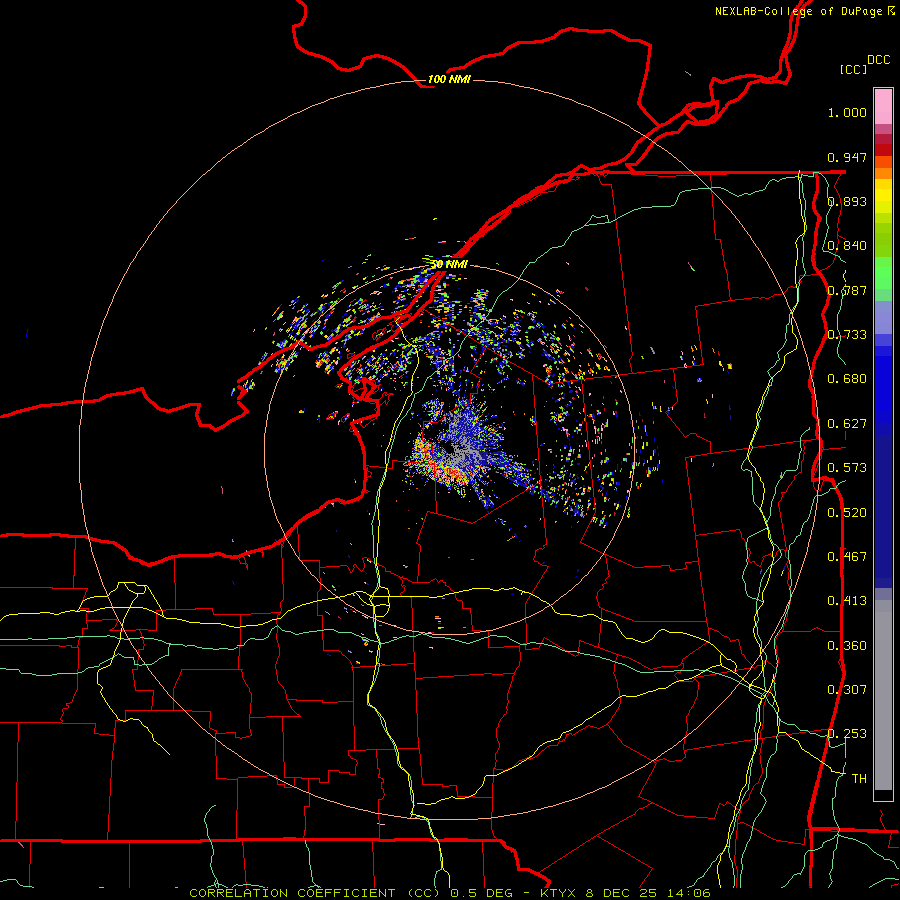Click the 0.520 scale value
Image resolution: width=900 pixels, height=900 pixels.
(847, 513)
